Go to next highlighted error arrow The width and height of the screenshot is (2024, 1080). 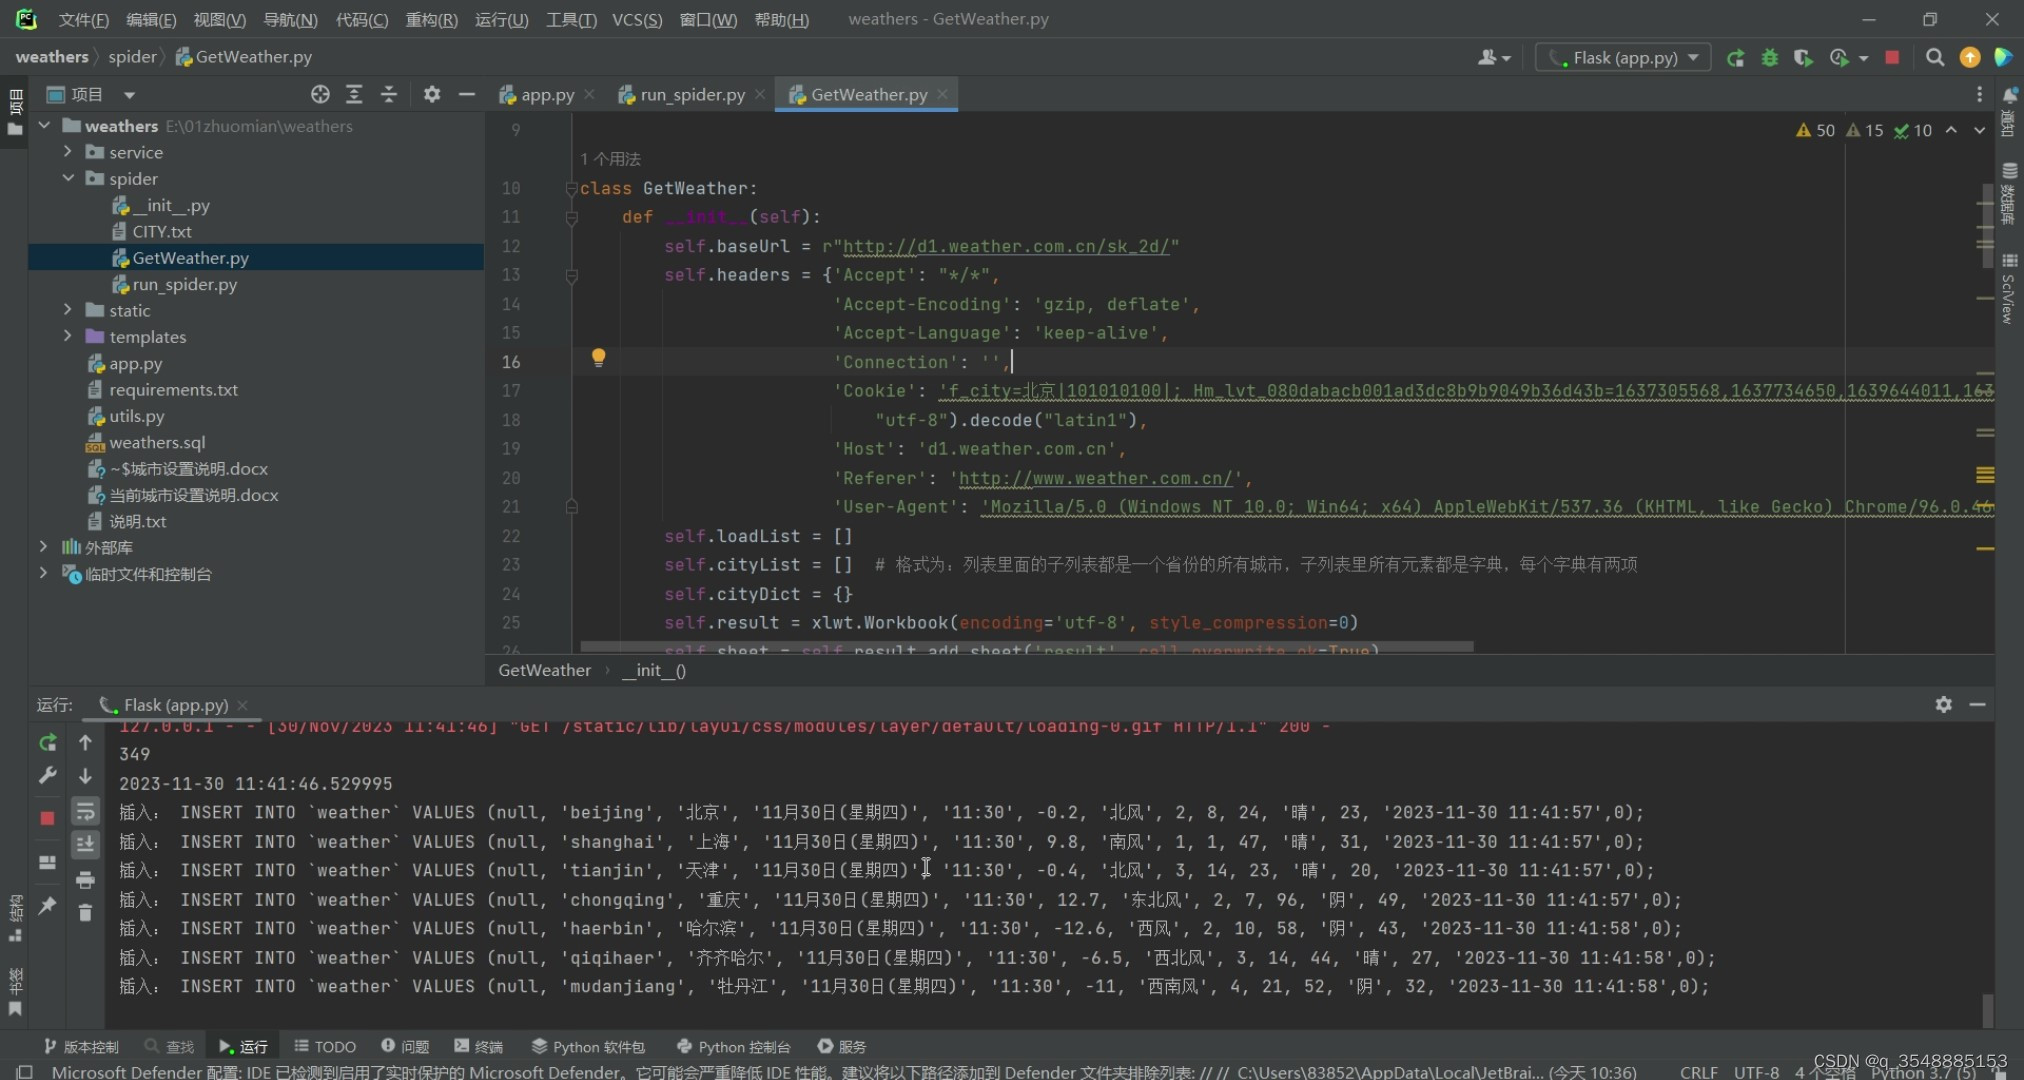pos(1979,130)
